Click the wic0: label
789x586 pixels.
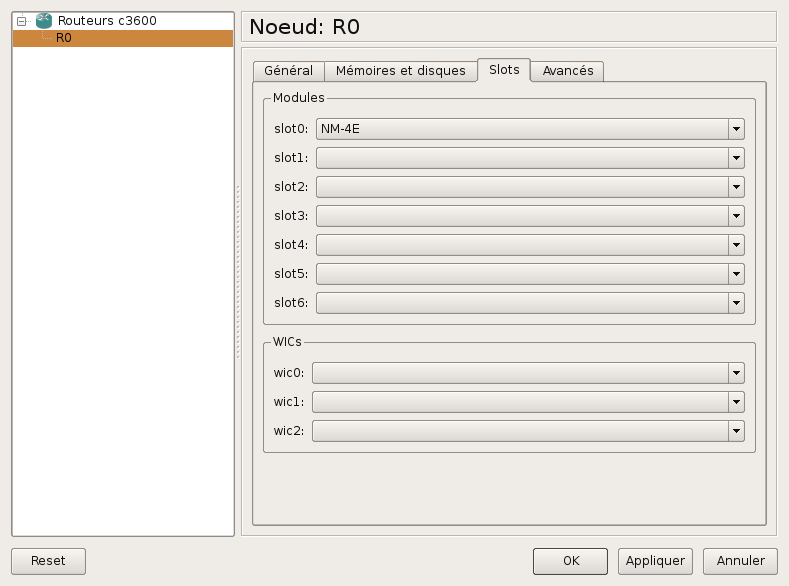pos(289,373)
